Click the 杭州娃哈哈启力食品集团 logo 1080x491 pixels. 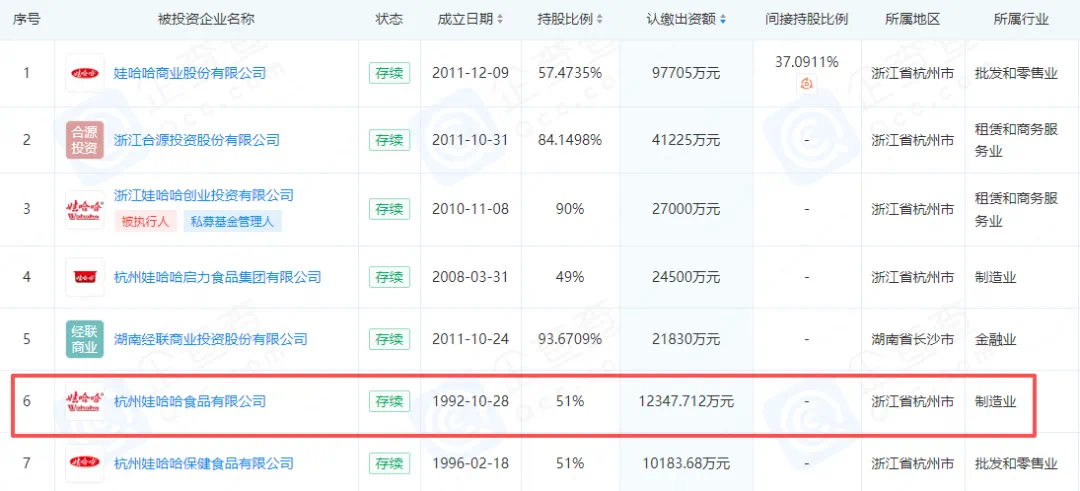click(x=84, y=276)
